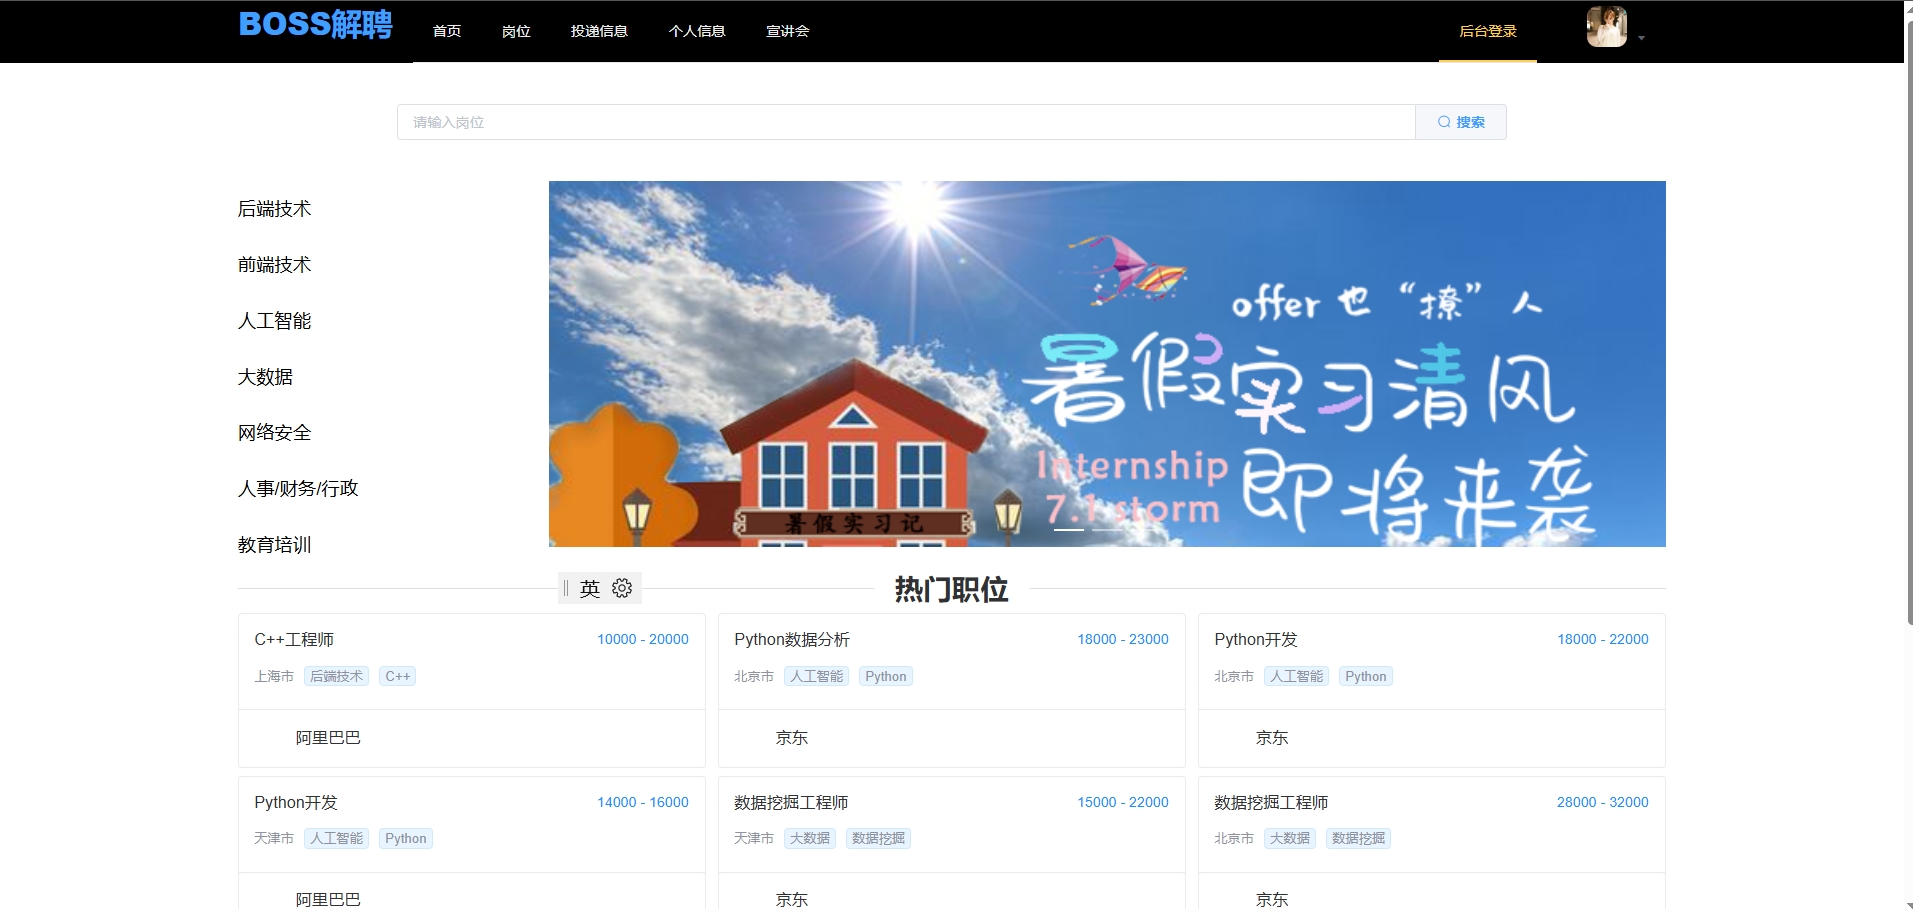
Task: Toggle the 英 input language indicator
Action: (590, 588)
